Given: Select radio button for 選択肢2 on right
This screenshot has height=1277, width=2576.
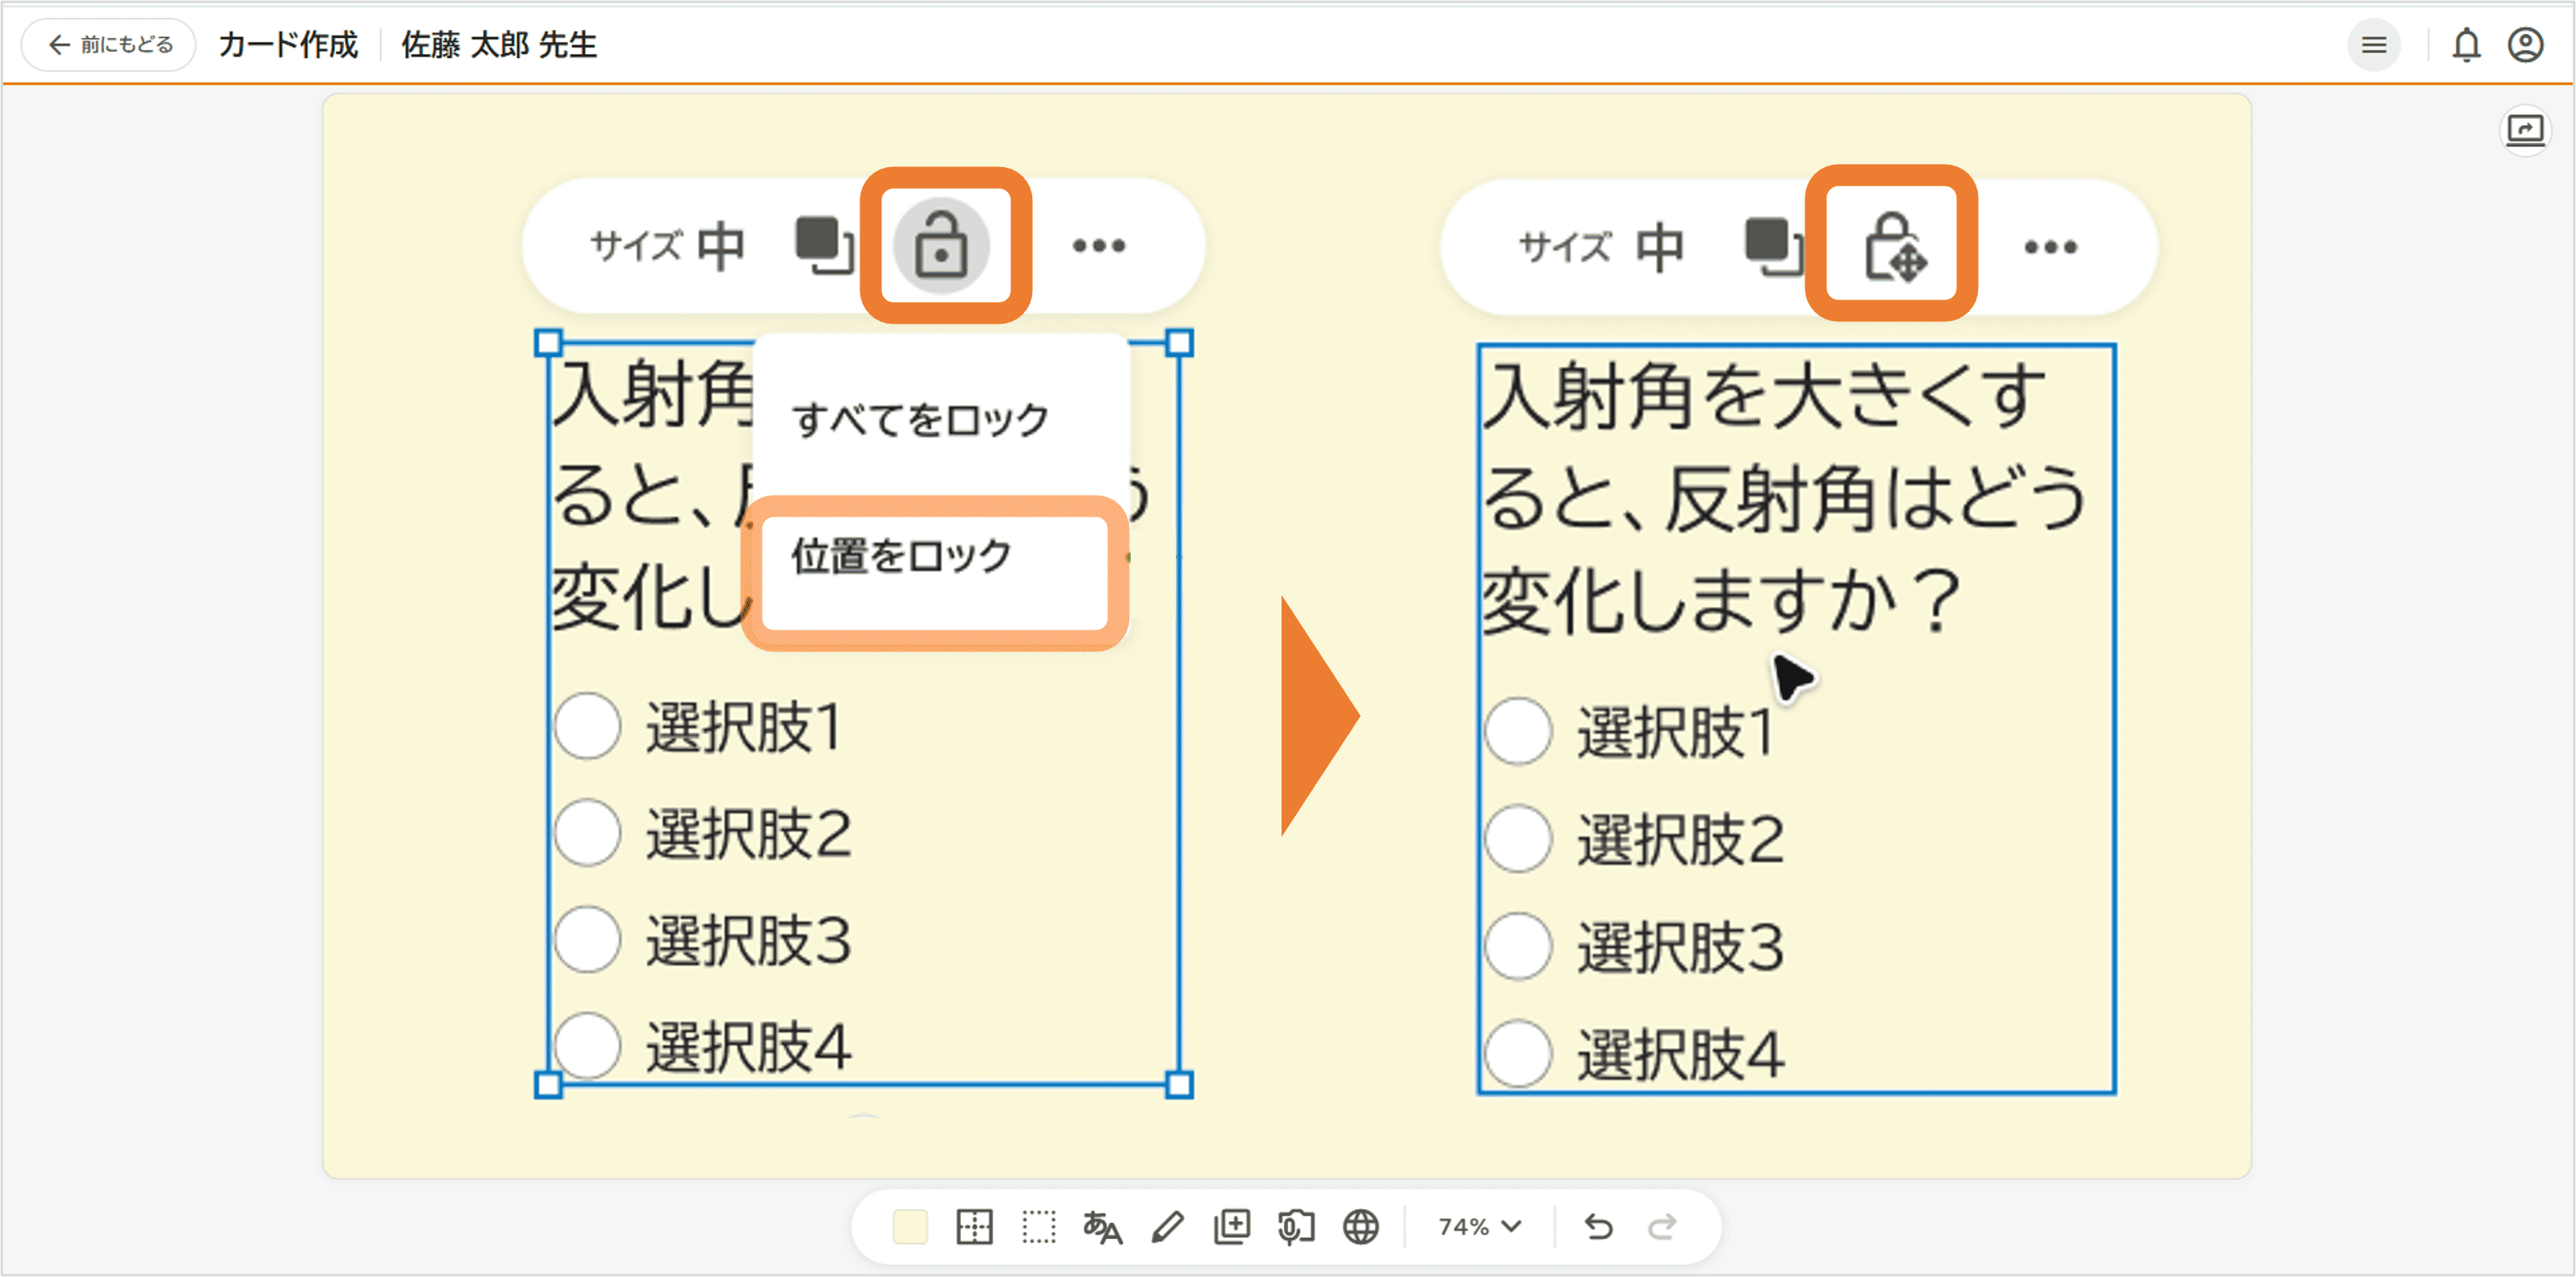Looking at the screenshot, I should pyautogui.click(x=1518, y=839).
